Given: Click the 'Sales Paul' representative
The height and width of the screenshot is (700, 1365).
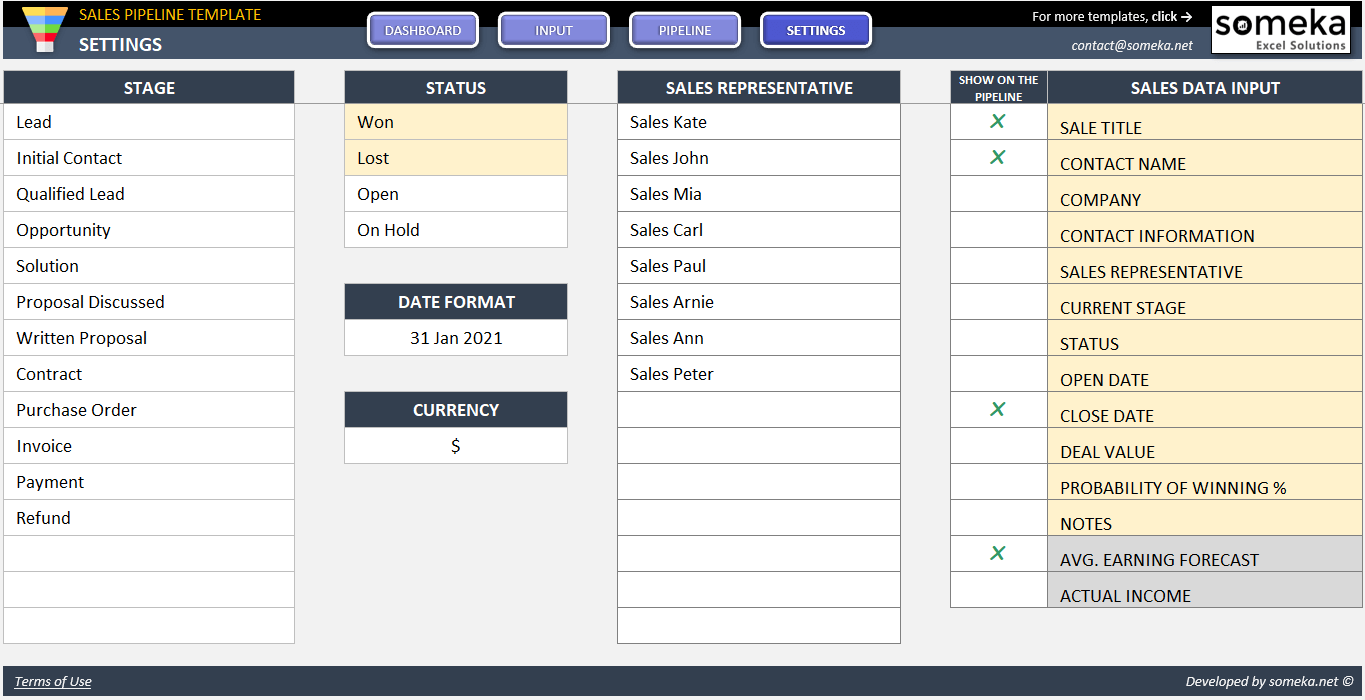Looking at the screenshot, I should (759, 266).
